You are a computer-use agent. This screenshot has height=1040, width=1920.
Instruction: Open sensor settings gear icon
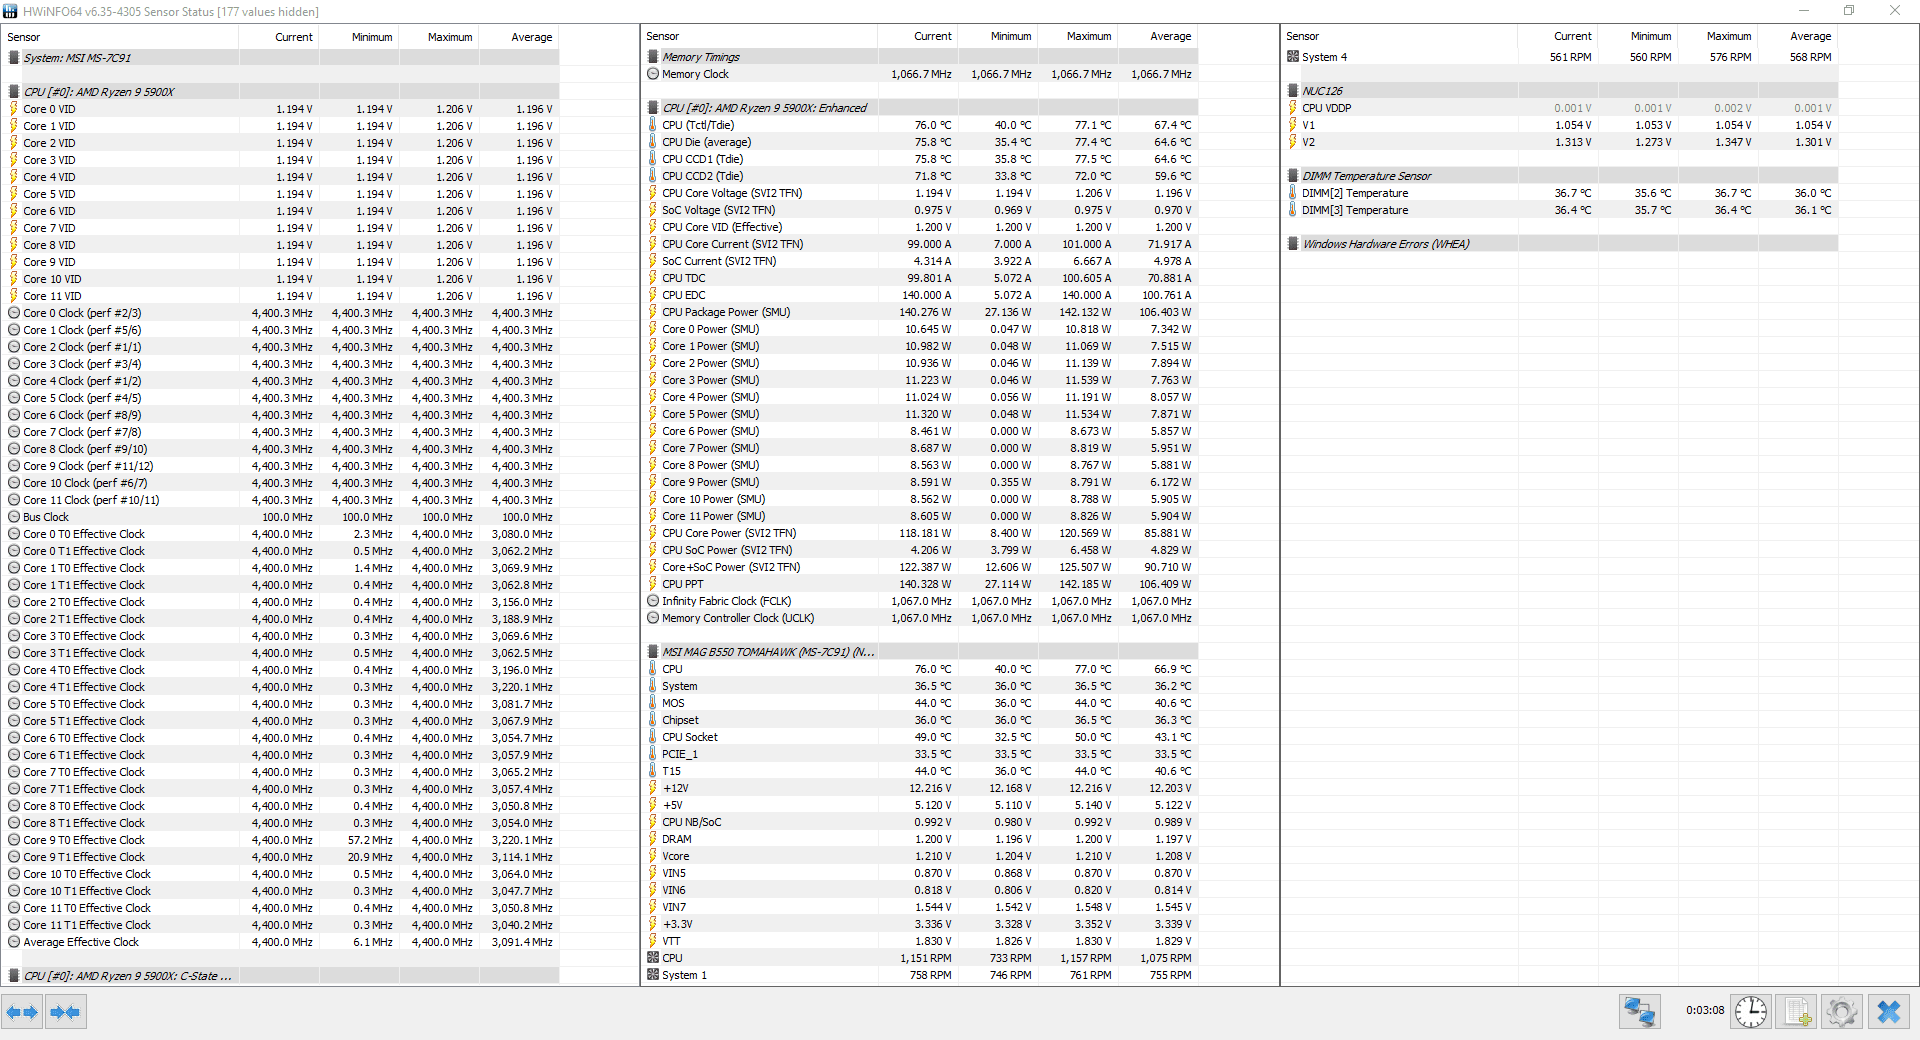pos(1842,1012)
